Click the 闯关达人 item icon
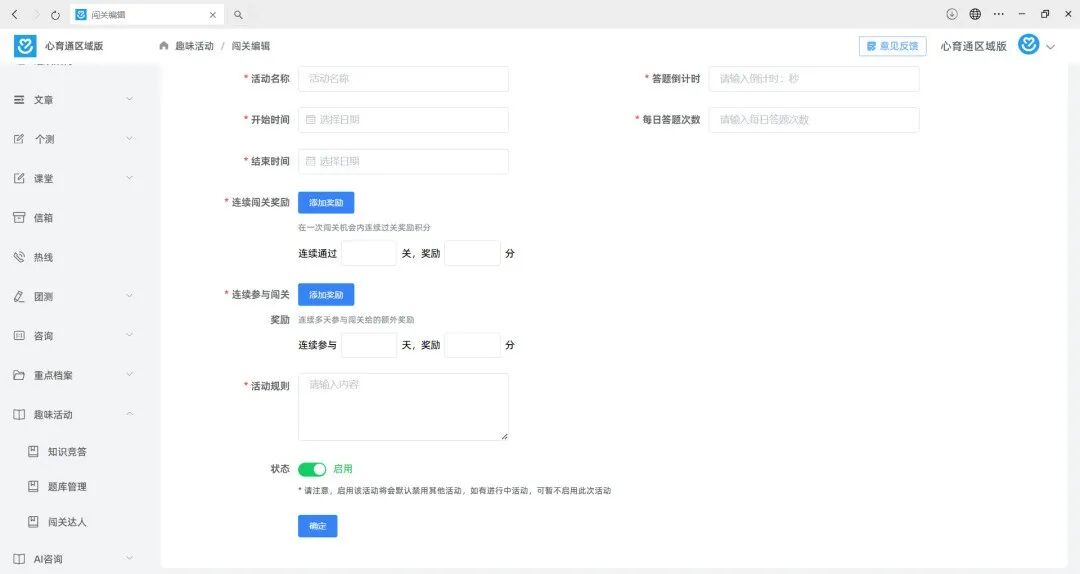1080x574 pixels. pos(33,522)
